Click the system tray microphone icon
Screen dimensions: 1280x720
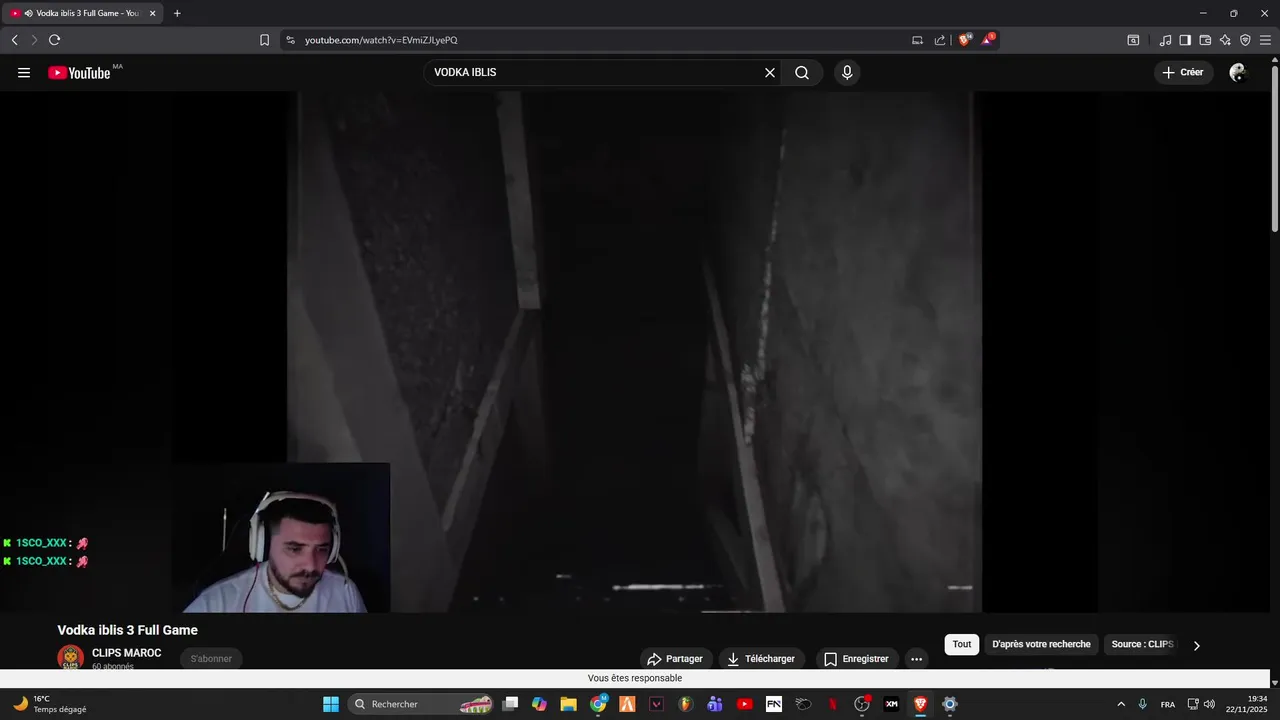click(1142, 704)
